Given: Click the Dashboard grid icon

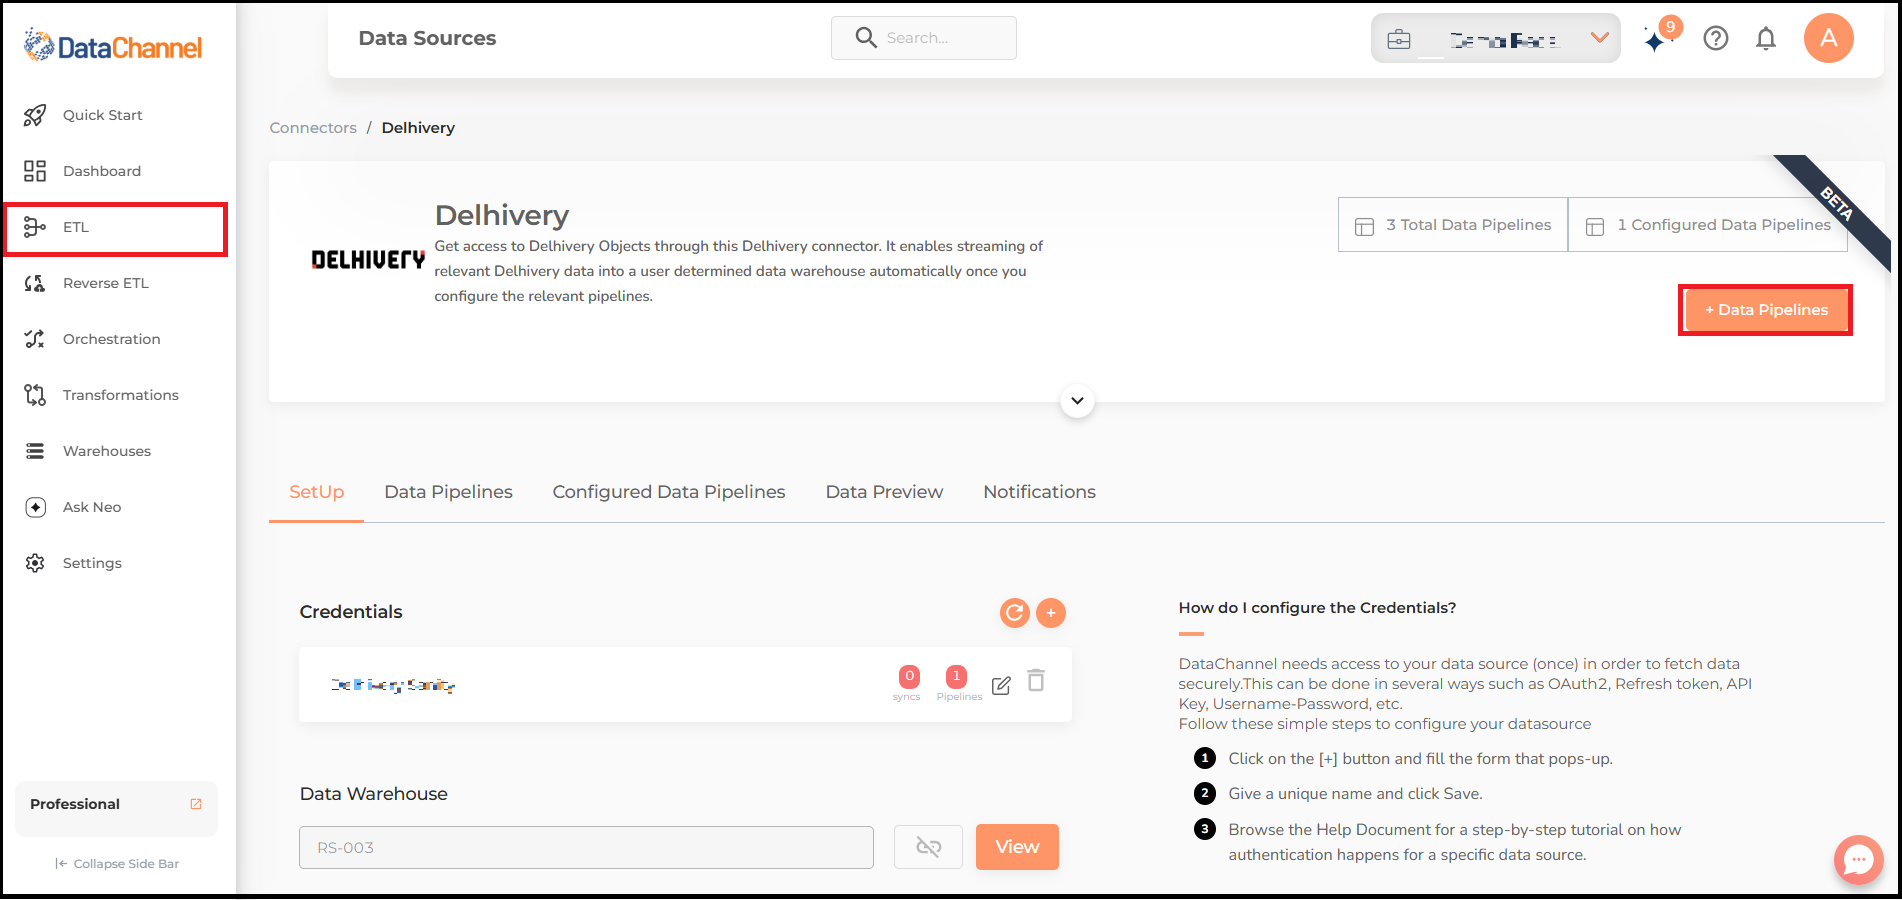Looking at the screenshot, I should 35,171.
